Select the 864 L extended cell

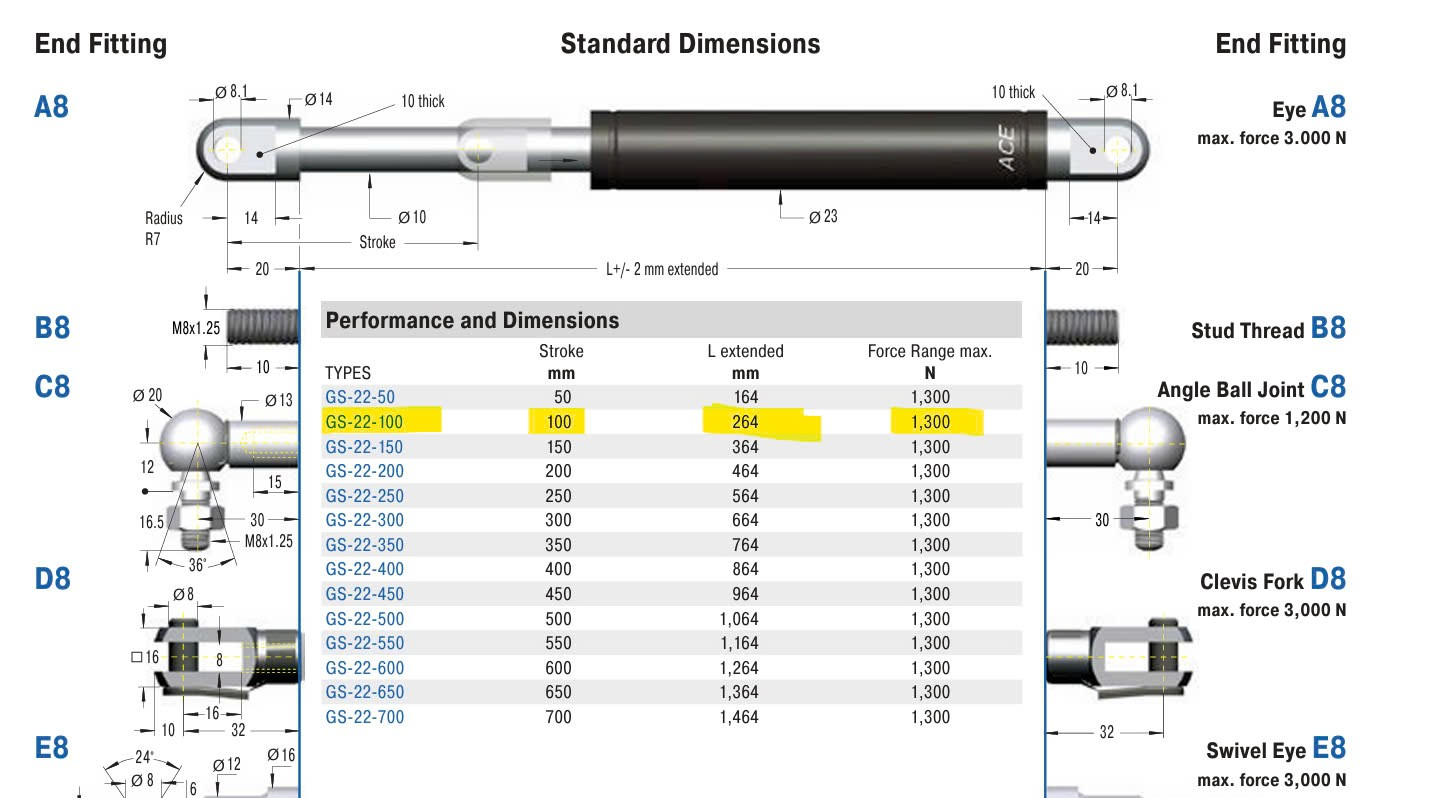click(x=745, y=569)
